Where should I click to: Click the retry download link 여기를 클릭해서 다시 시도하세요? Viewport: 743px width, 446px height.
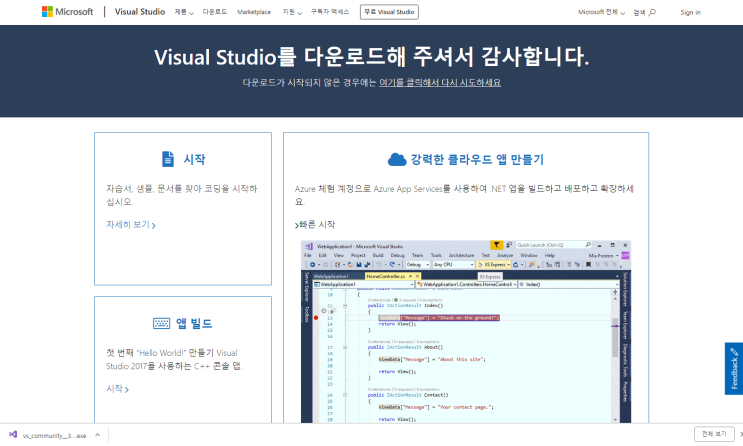click(x=440, y=82)
